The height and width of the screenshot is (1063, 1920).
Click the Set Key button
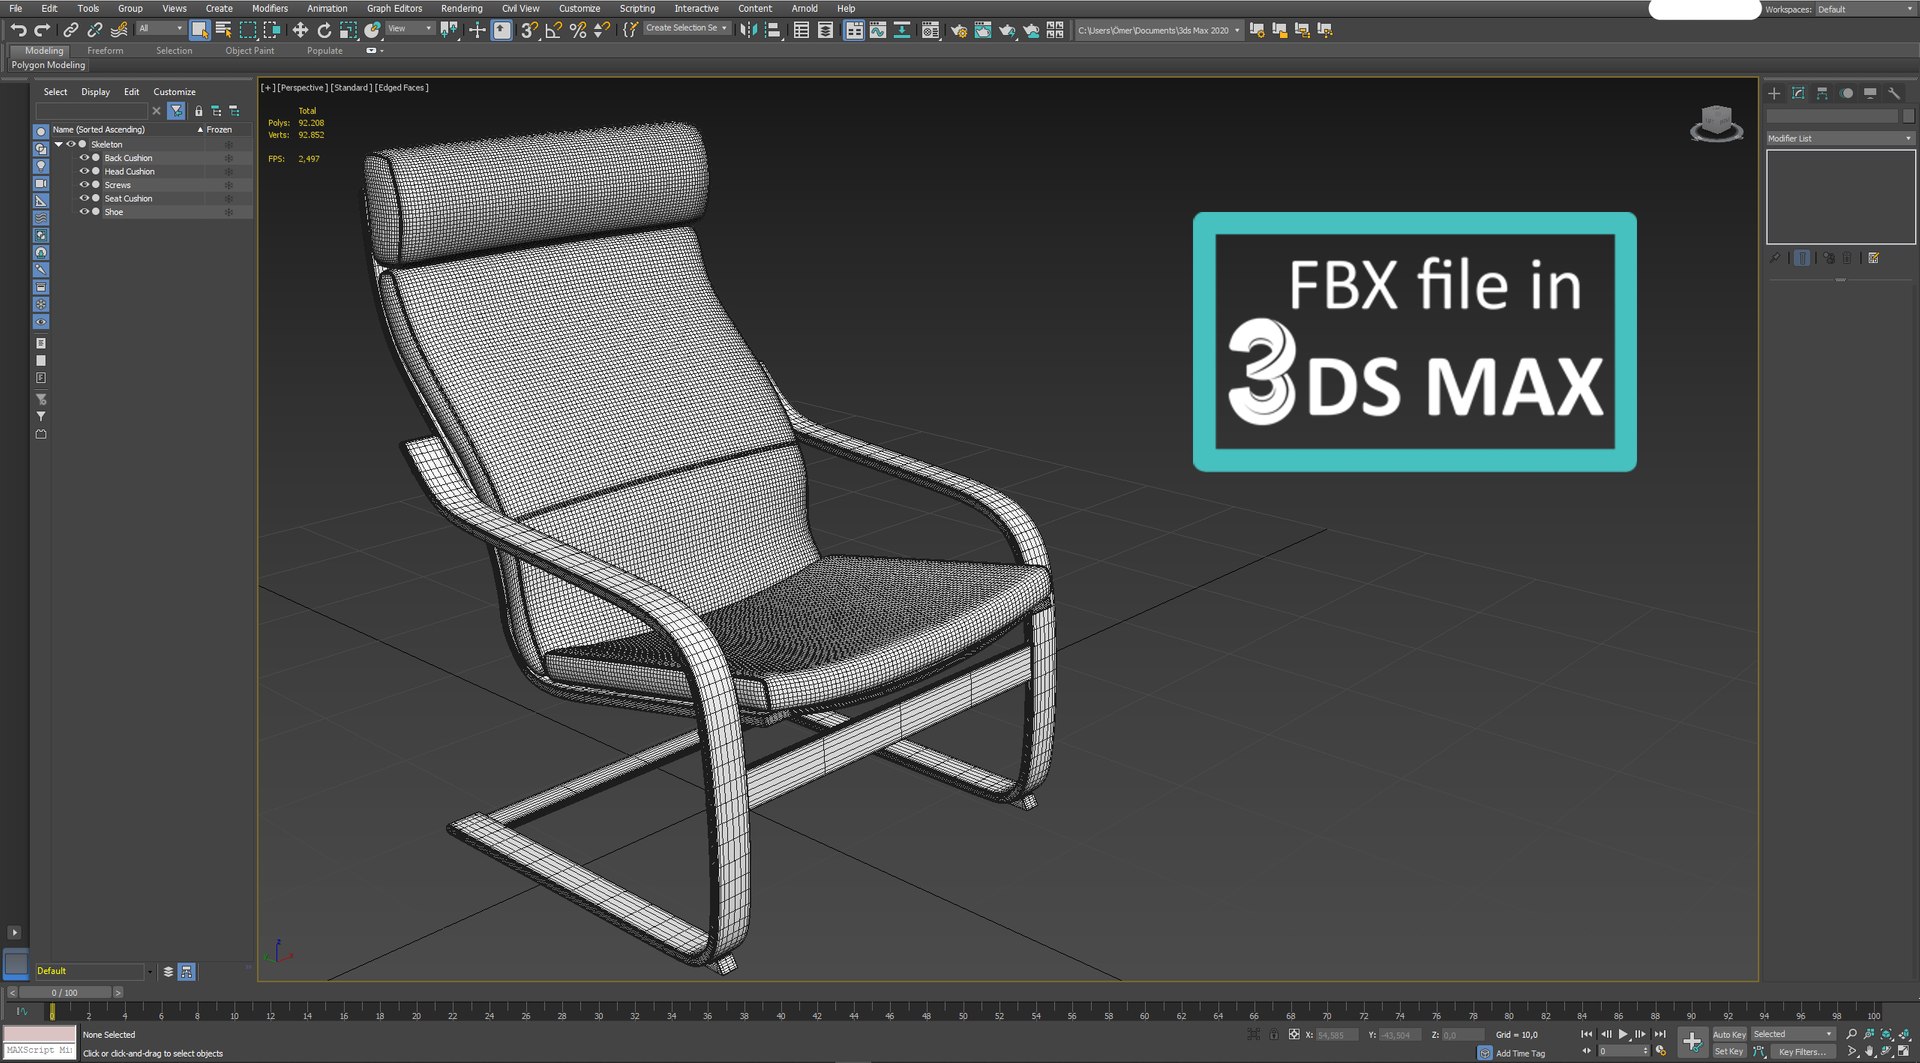point(1729,1051)
